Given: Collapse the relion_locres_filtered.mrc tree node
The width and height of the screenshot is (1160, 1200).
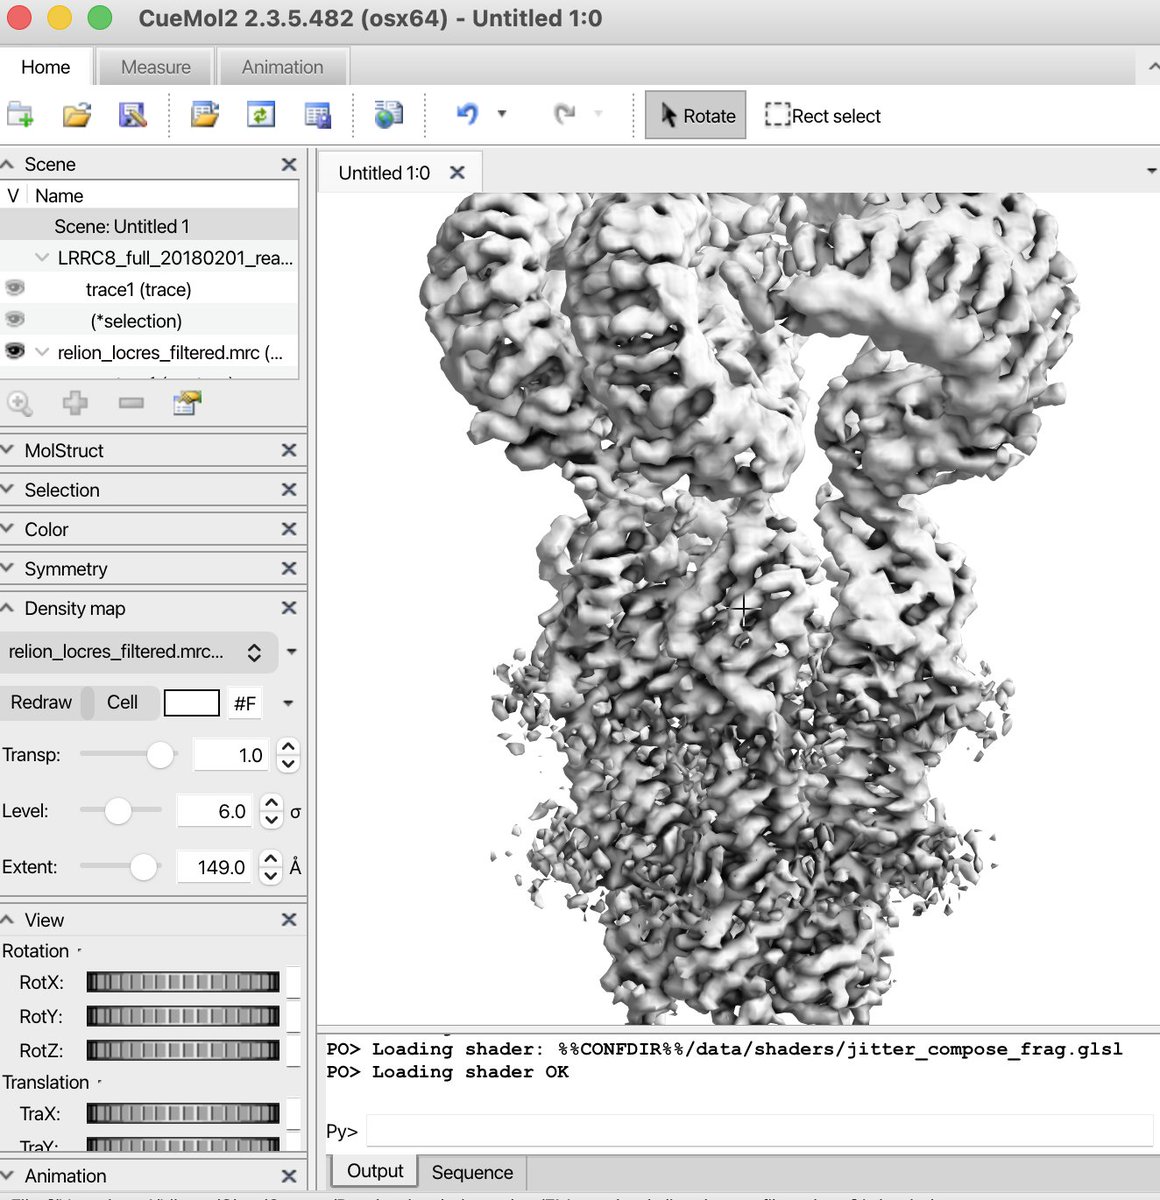Looking at the screenshot, I should tap(42, 351).
